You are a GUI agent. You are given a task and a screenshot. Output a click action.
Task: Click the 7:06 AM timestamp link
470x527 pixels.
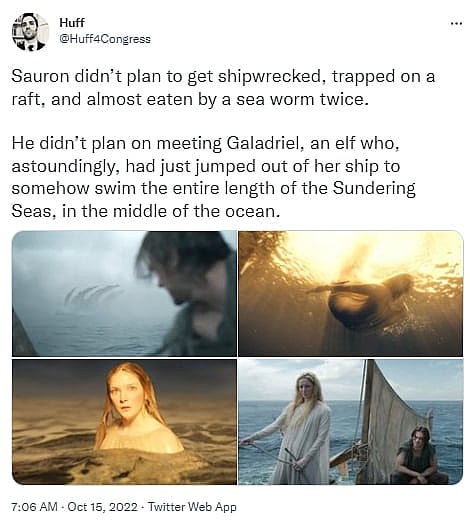point(34,506)
